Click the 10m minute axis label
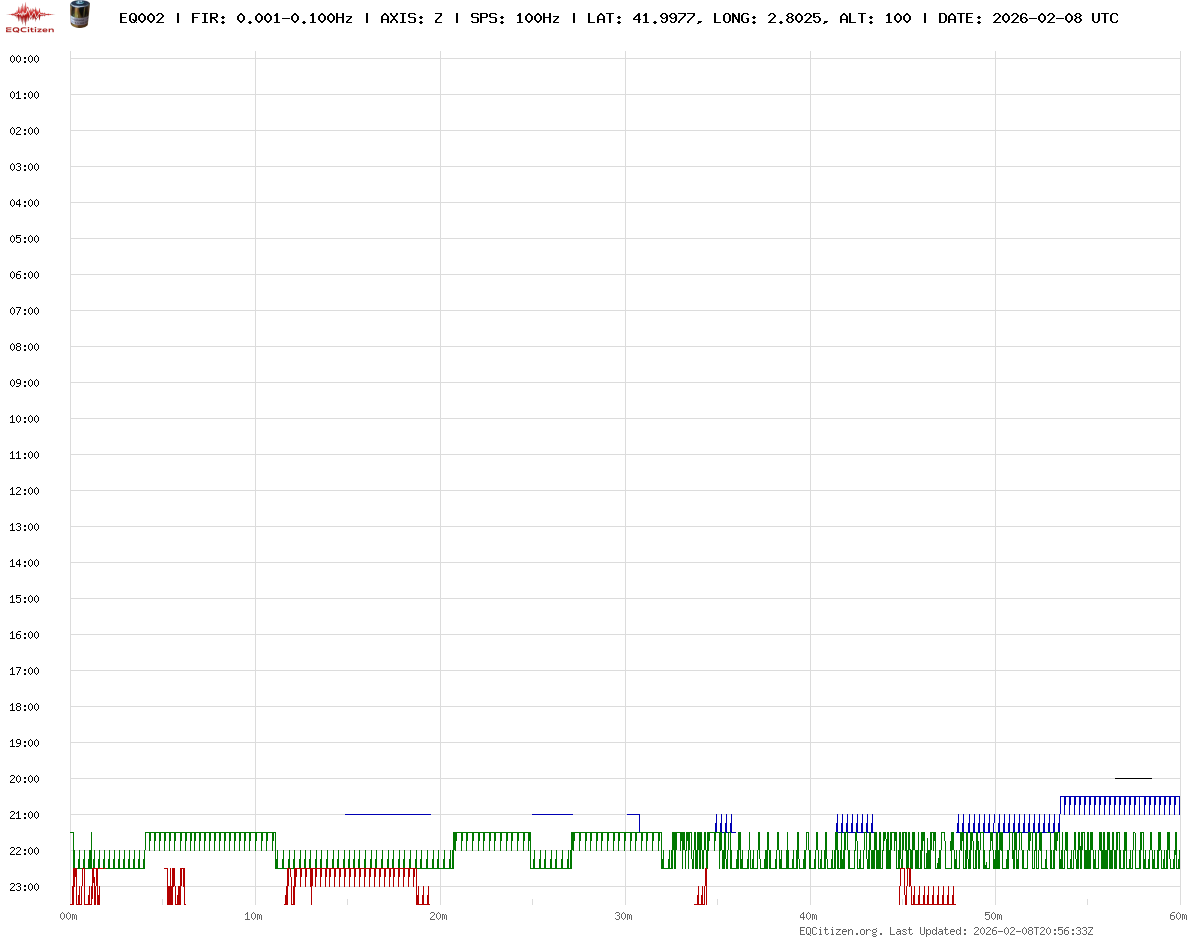This screenshot has height=940, width=1200. [x=254, y=916]
